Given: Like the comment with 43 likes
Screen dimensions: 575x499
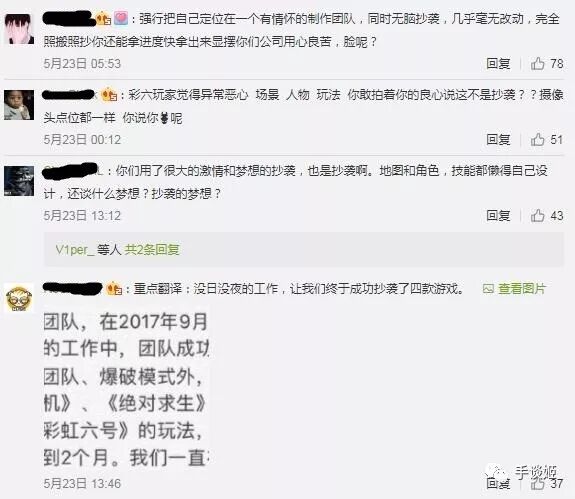Looking at the screenshot, I should click(538, 216).
